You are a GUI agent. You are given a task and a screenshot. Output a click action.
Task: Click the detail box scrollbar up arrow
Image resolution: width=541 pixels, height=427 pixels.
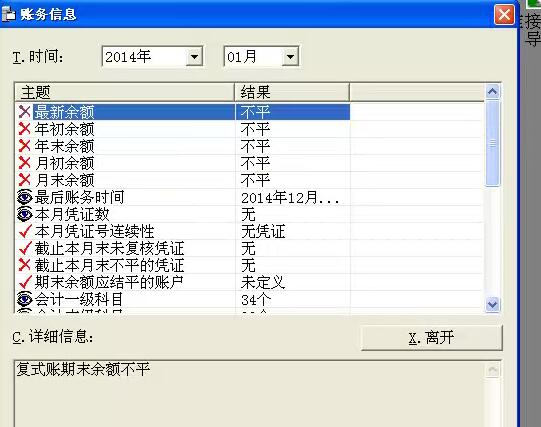492,370
